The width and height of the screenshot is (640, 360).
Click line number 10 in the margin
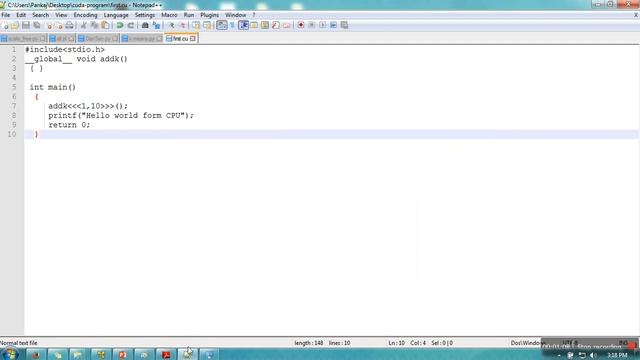coord(12,134)
